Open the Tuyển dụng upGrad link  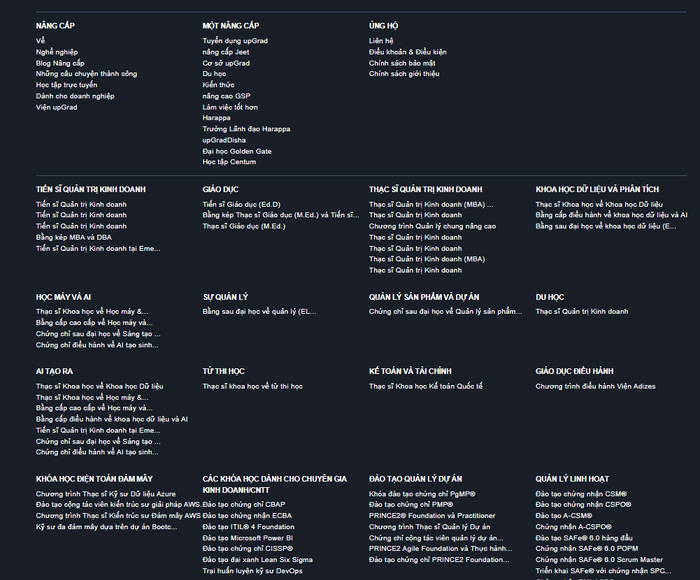coord(235,41)
